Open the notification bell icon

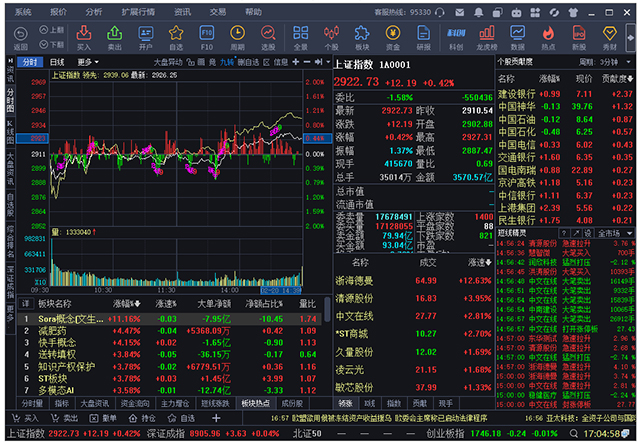pos(478,13)
